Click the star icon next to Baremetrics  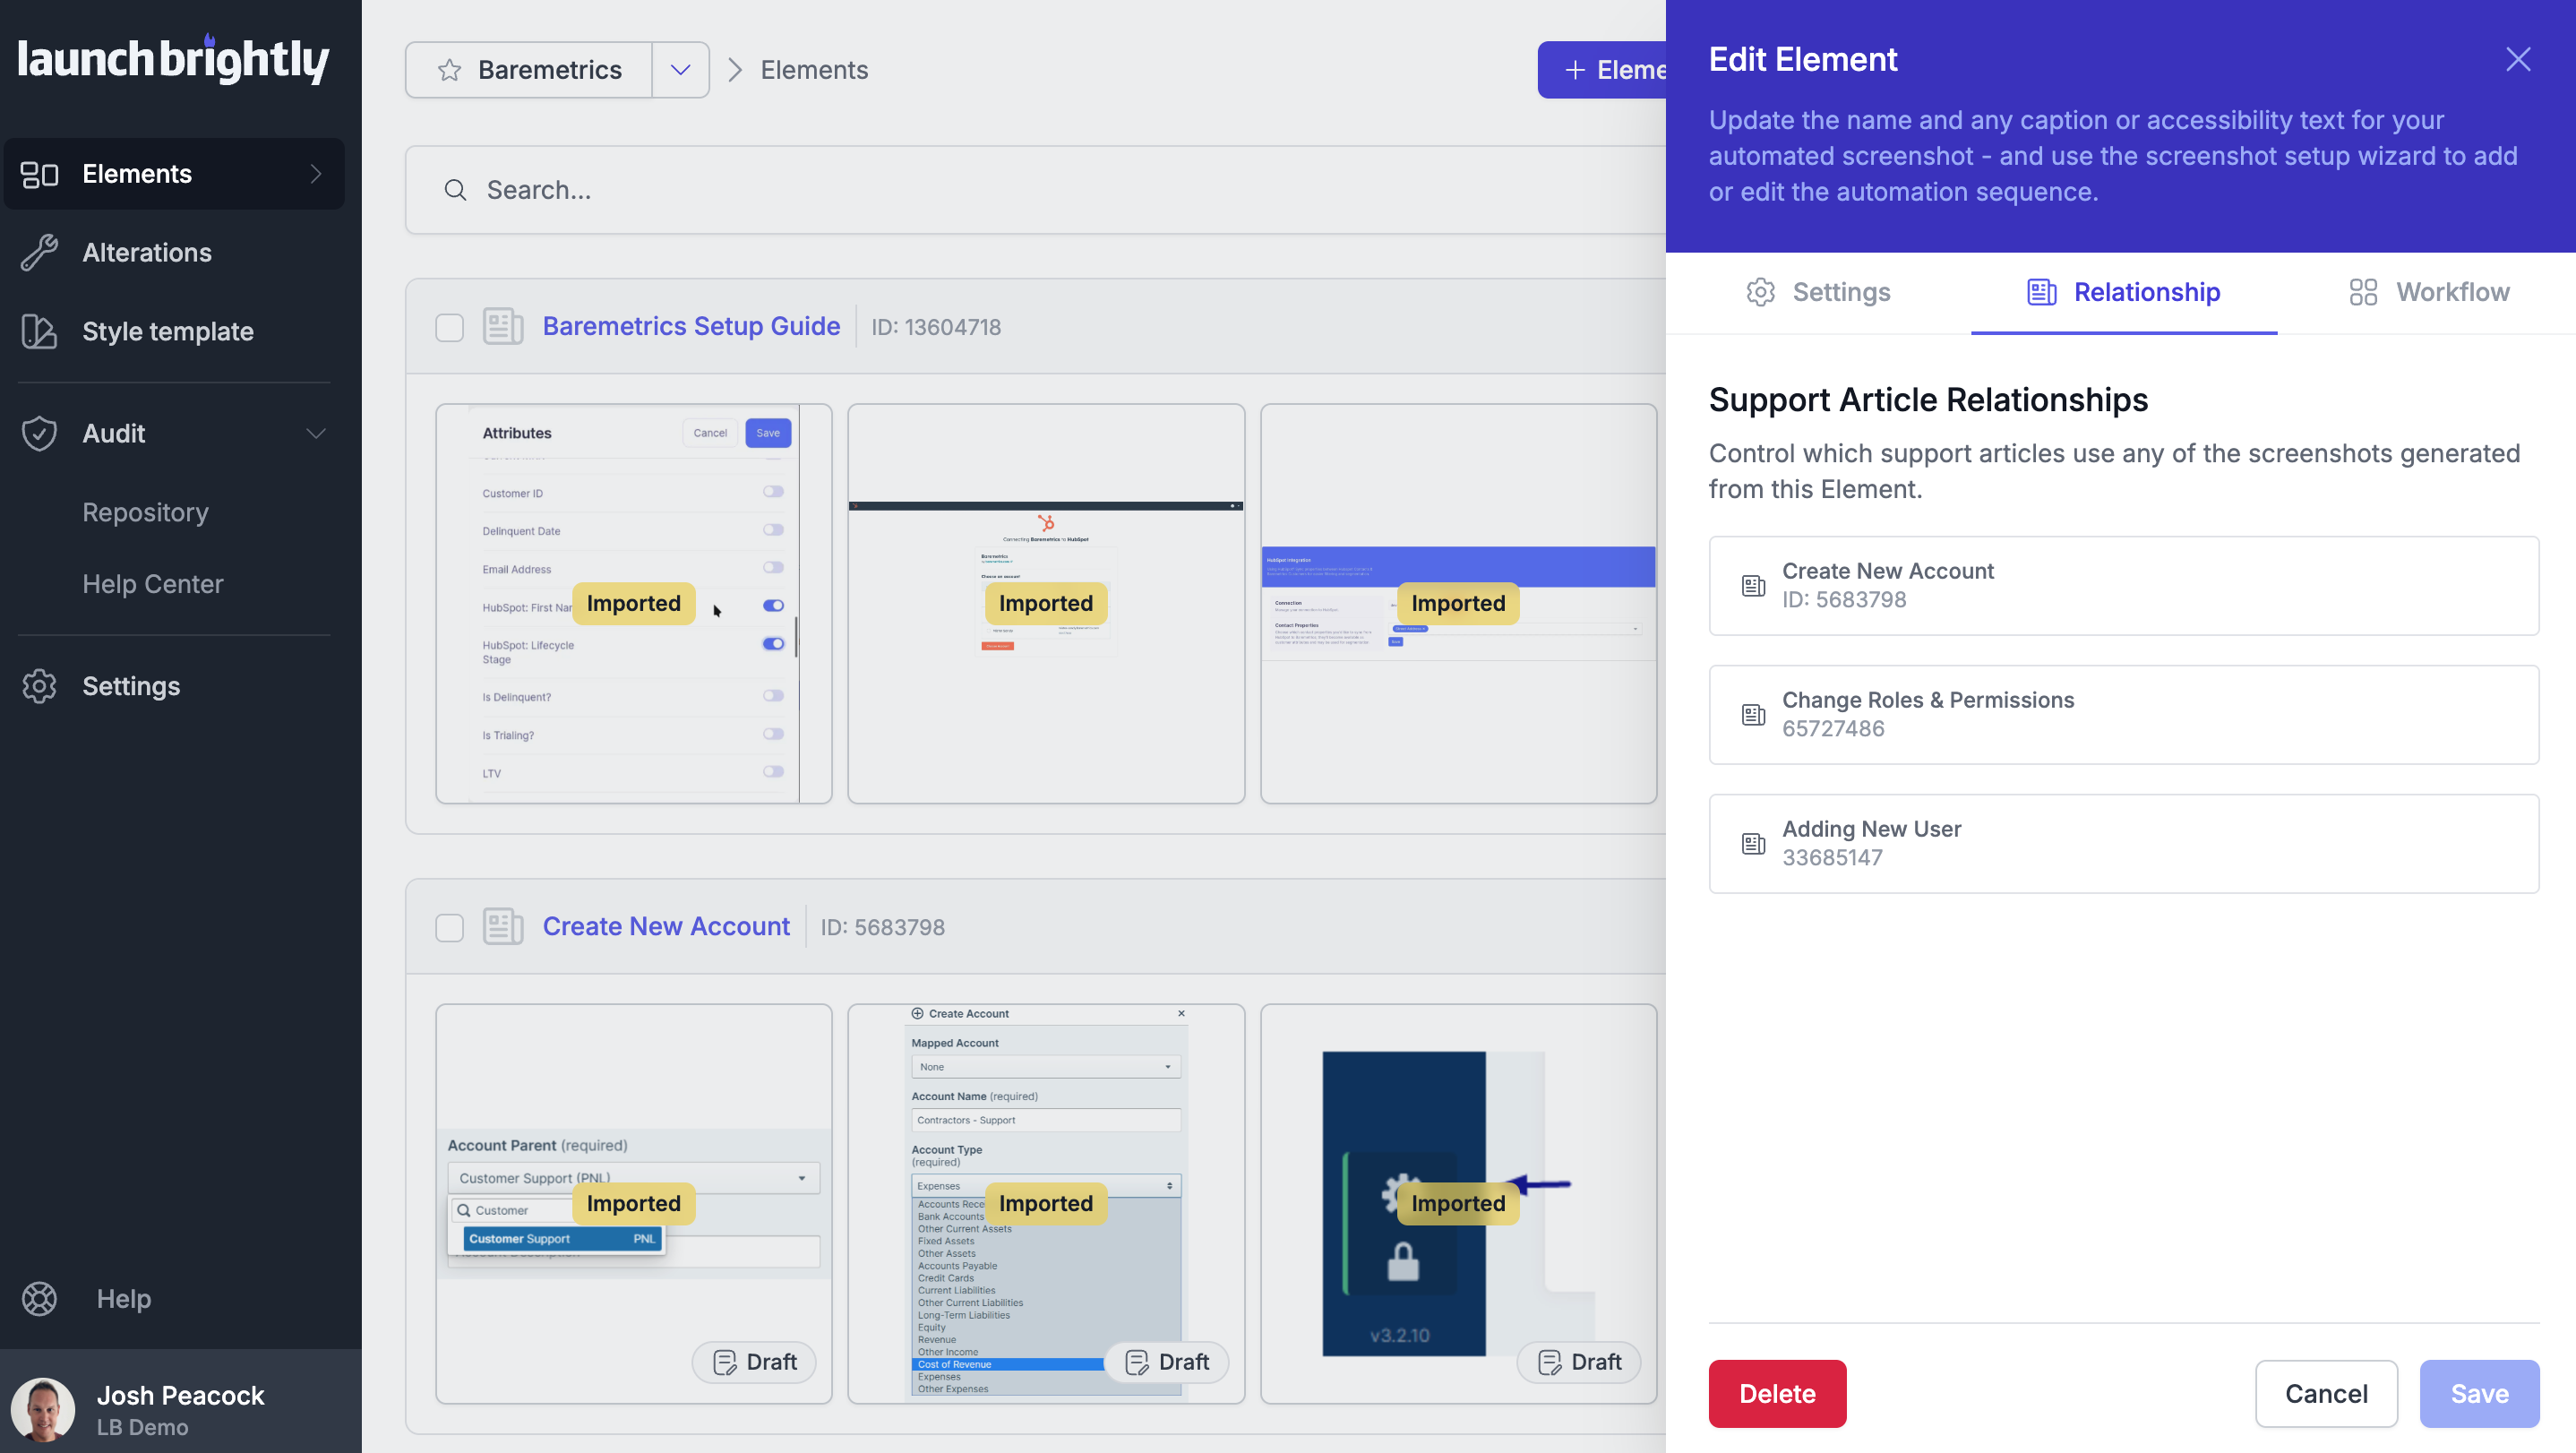(x=449, y=70)
